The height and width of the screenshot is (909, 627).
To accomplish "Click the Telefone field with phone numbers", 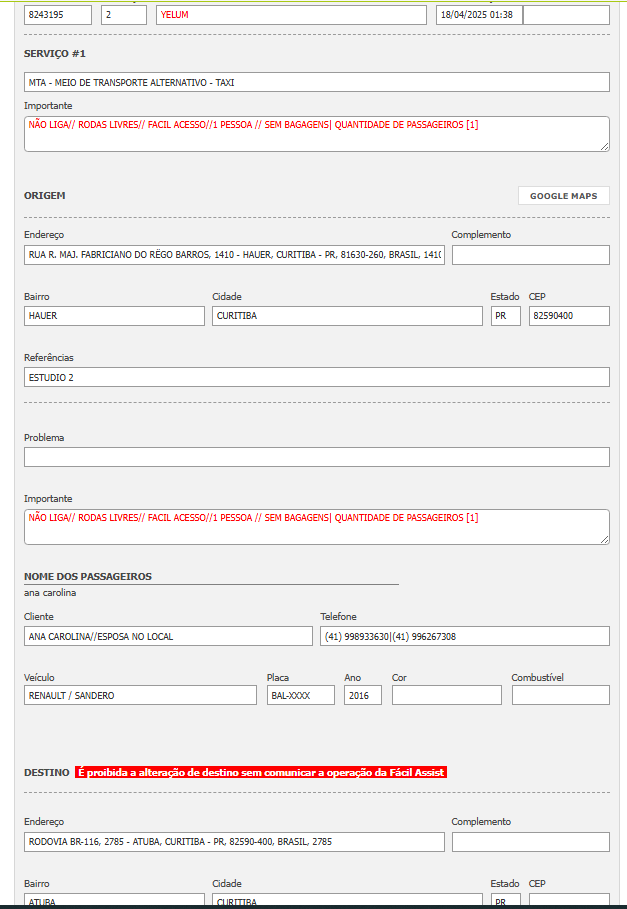I will coord(464,636).
